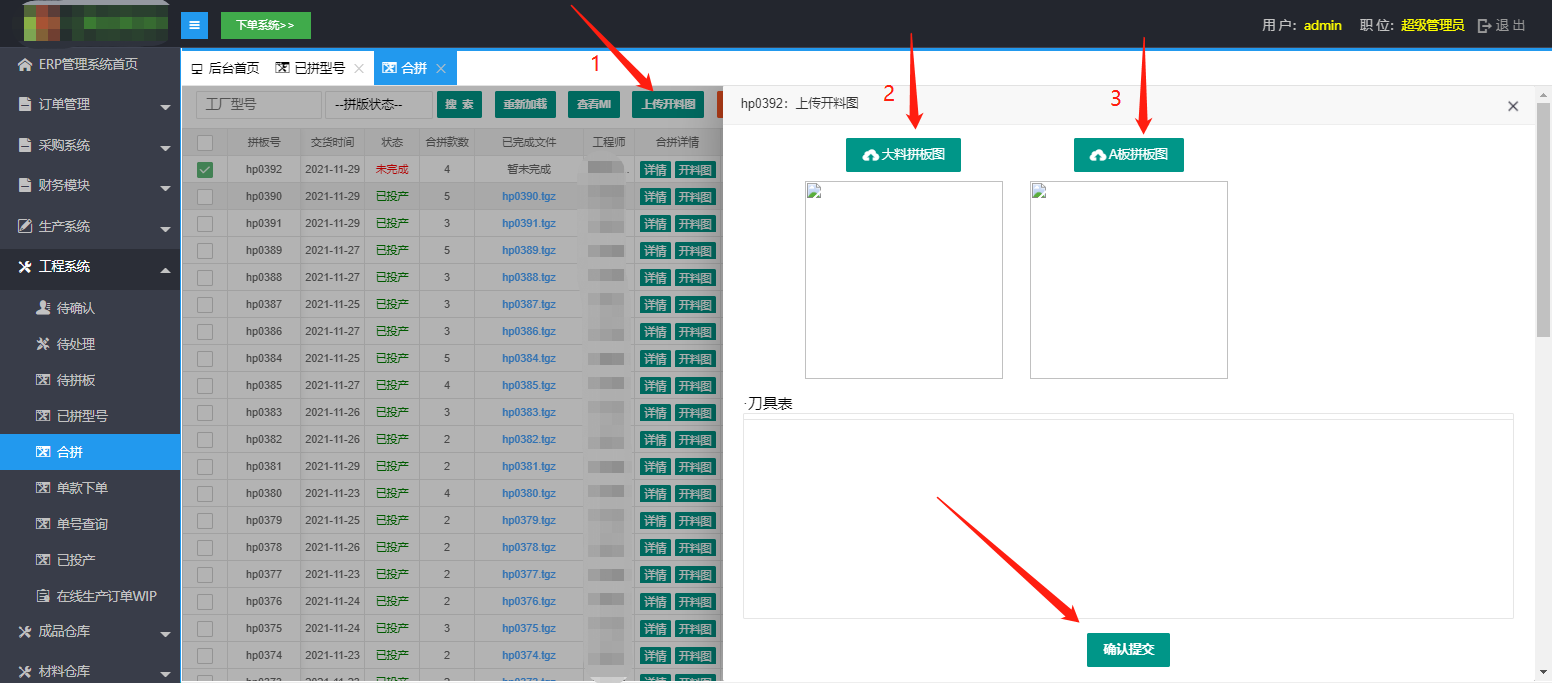Expand the 订单管理 sidebar menu
The width and height of the screenshot is (1552, 683).
tap(90, 105)
